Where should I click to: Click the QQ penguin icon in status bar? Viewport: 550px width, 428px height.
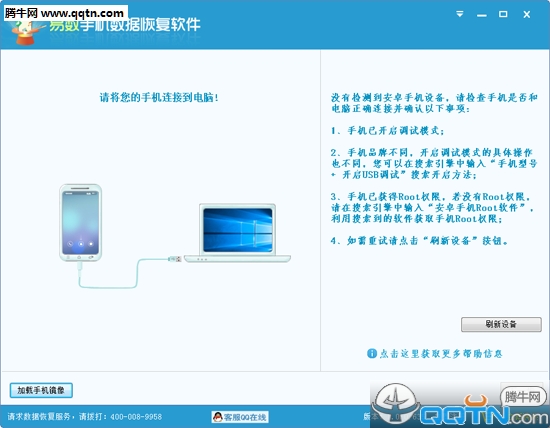click(218, 417)
